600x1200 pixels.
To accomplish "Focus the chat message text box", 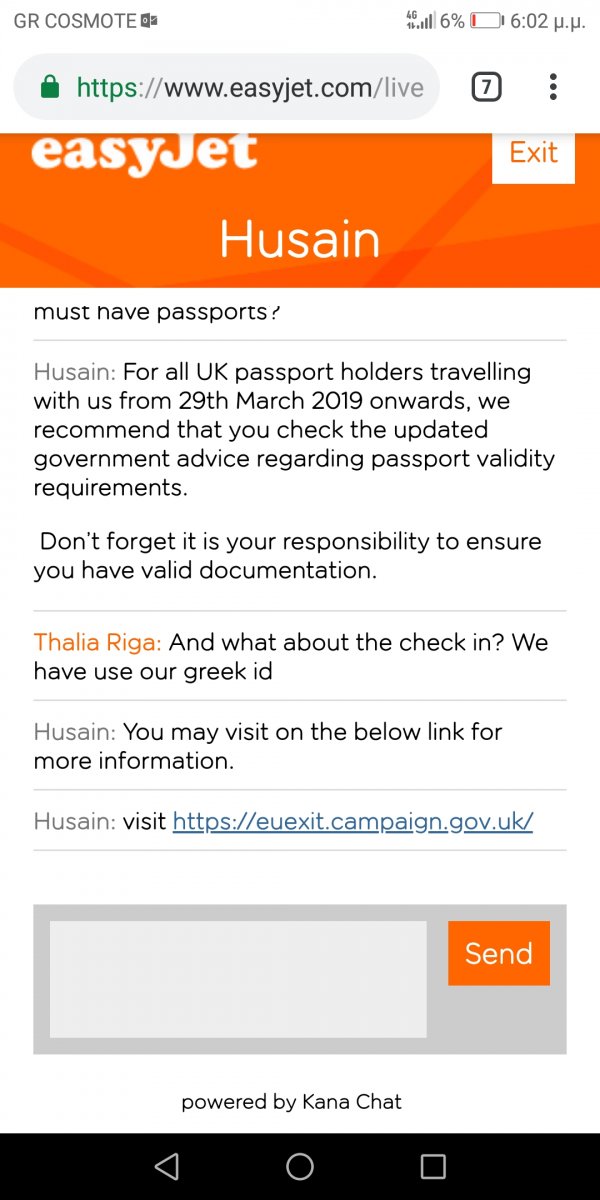I will tap(238, 979).
